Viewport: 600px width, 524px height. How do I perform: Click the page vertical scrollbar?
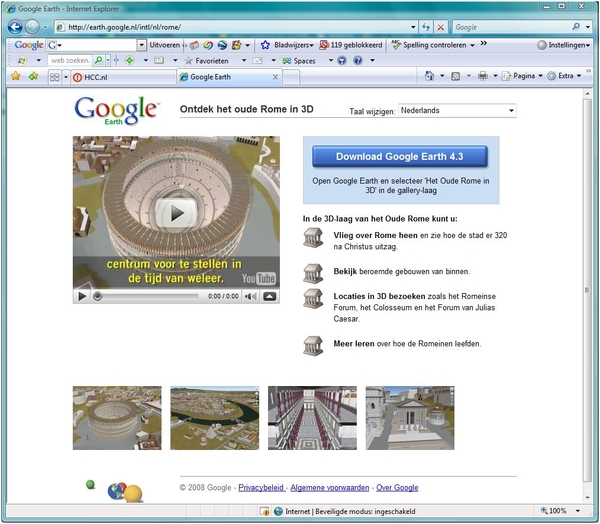point(587,290)
